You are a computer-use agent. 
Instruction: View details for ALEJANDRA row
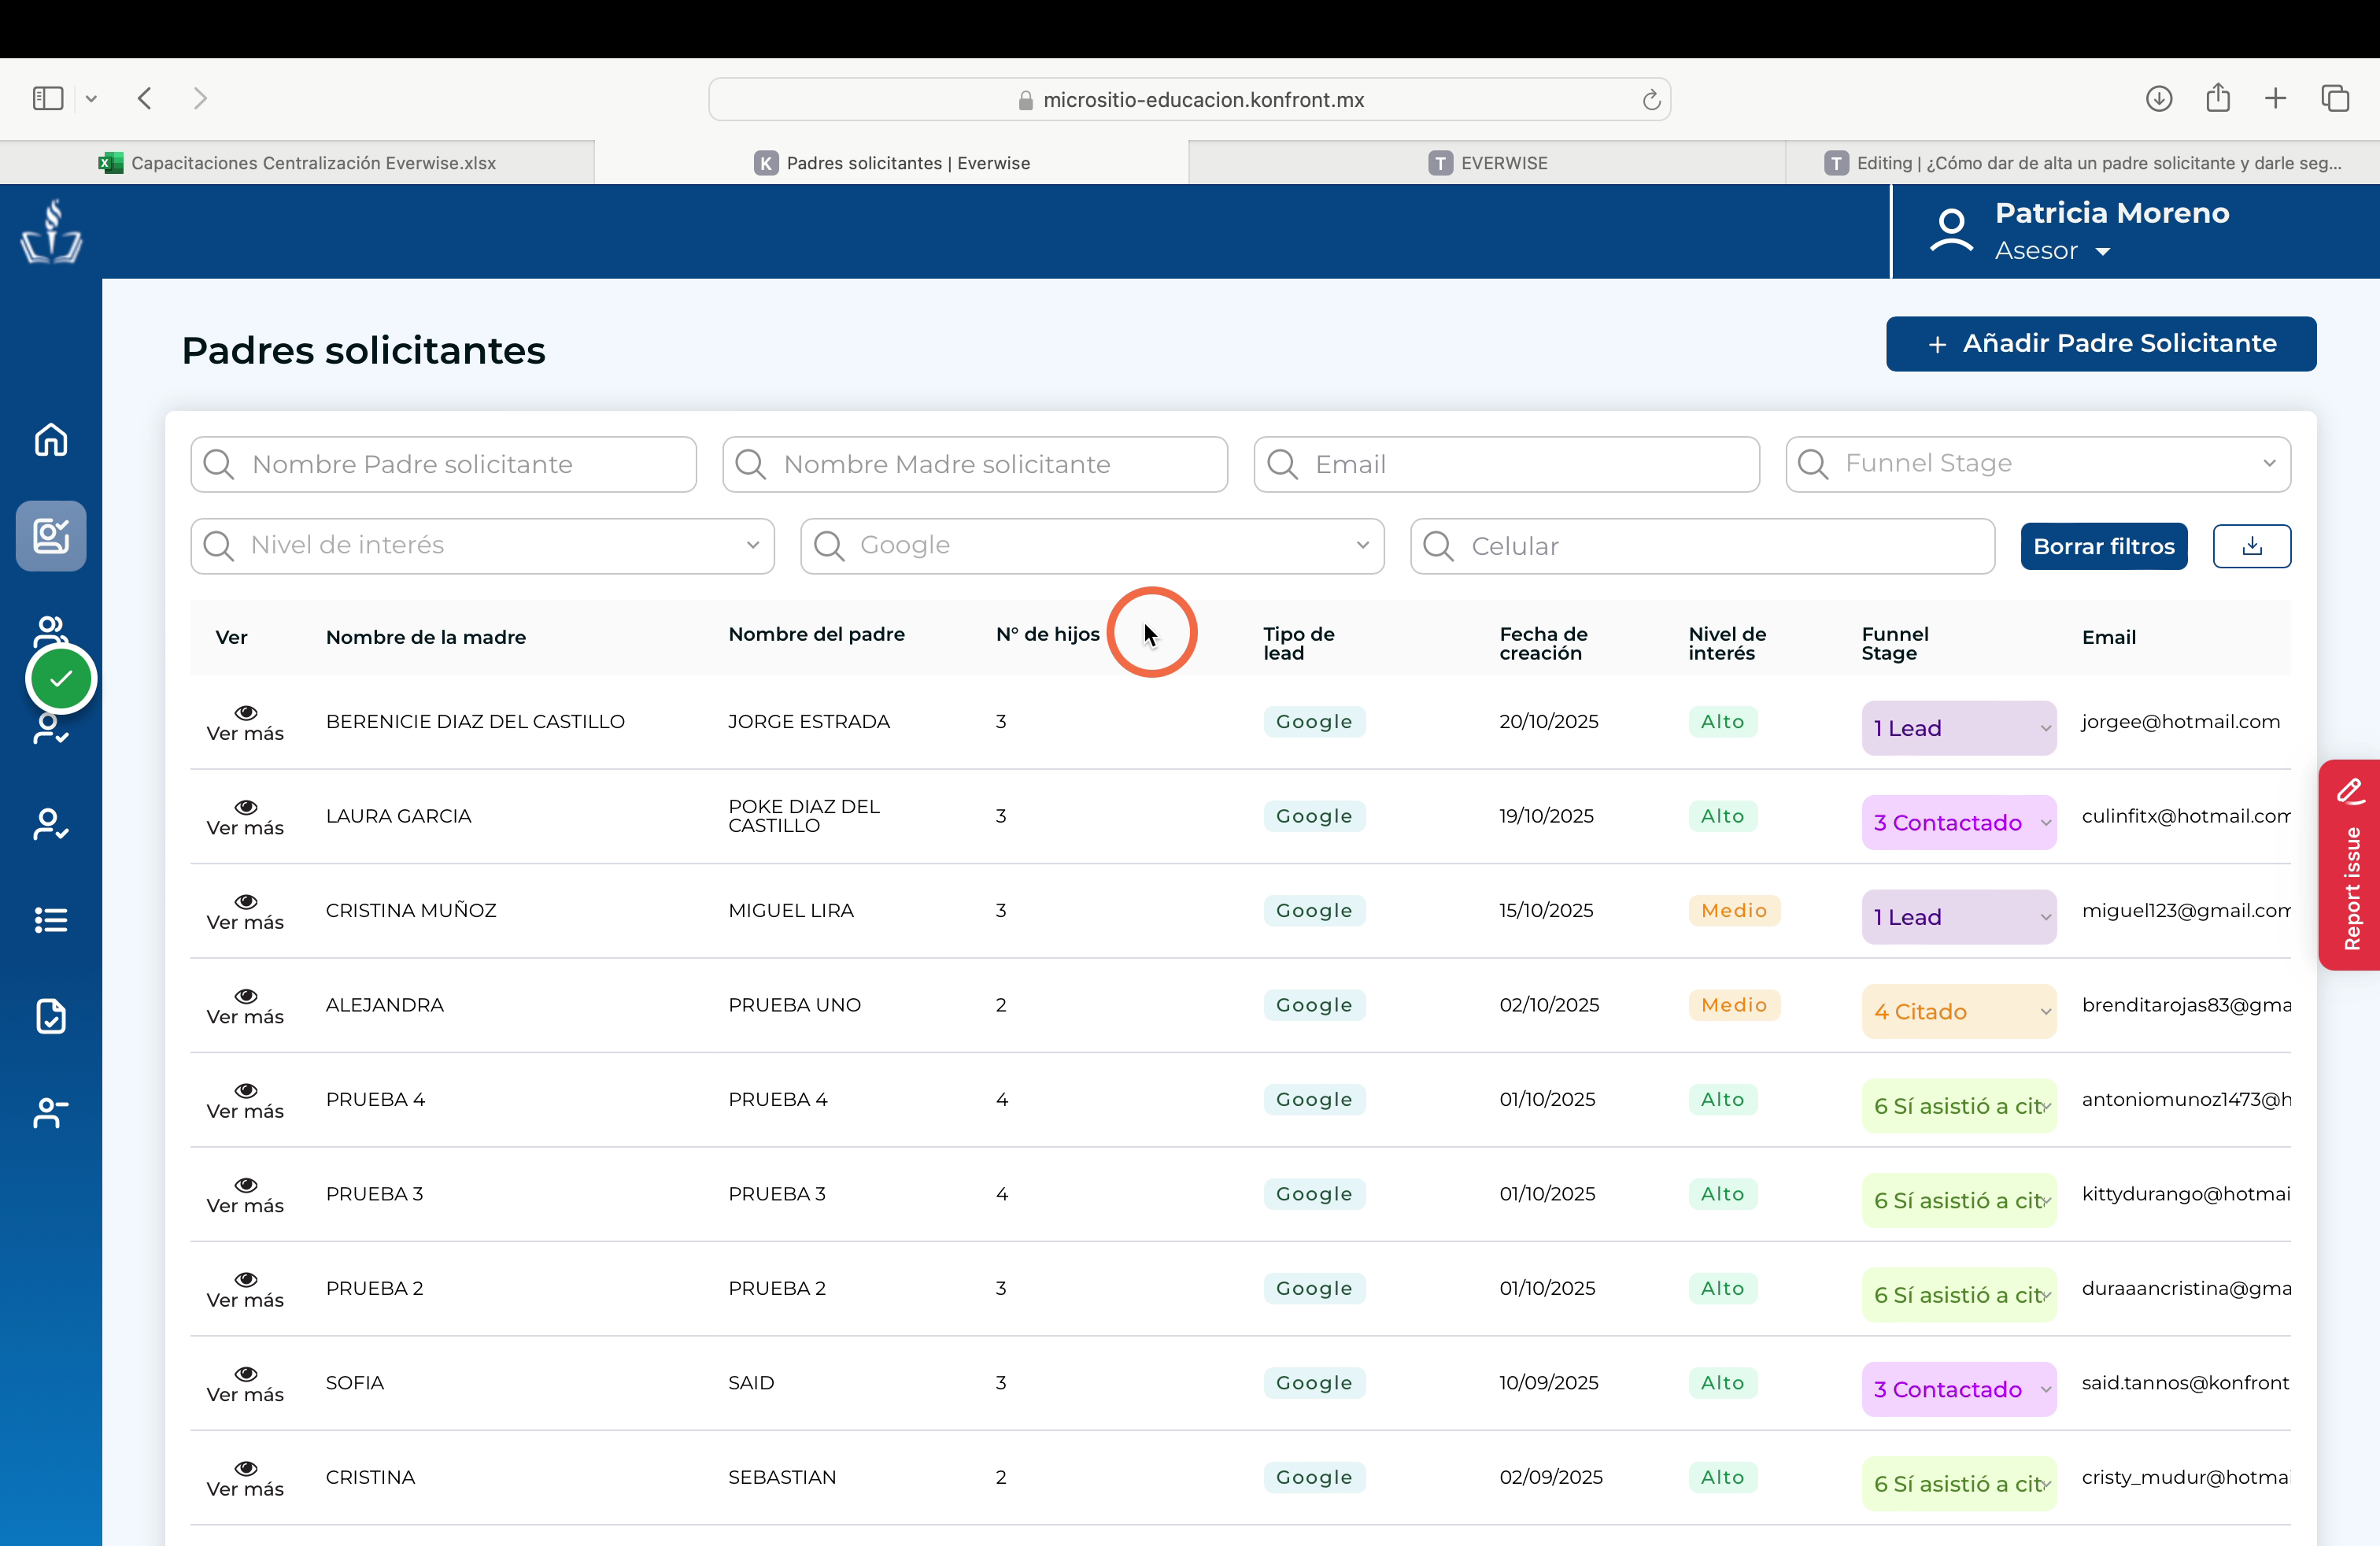point(245,1006)
